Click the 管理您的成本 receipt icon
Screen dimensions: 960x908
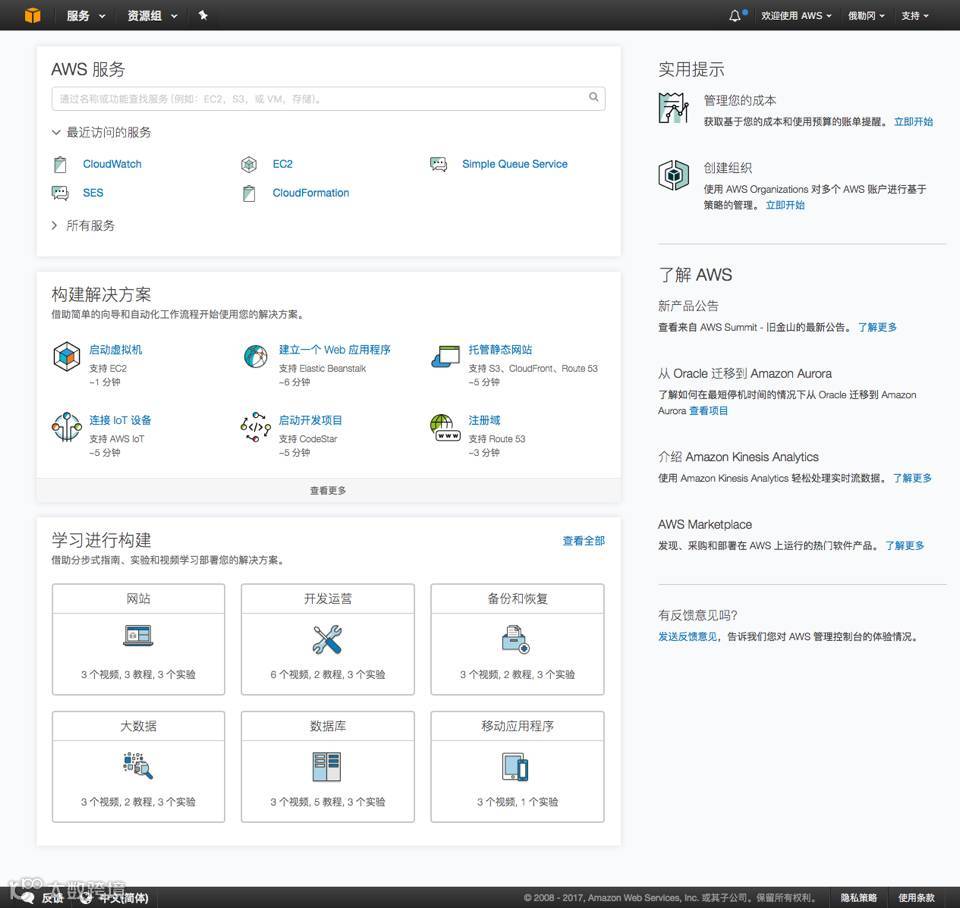[x=673, y=108]
